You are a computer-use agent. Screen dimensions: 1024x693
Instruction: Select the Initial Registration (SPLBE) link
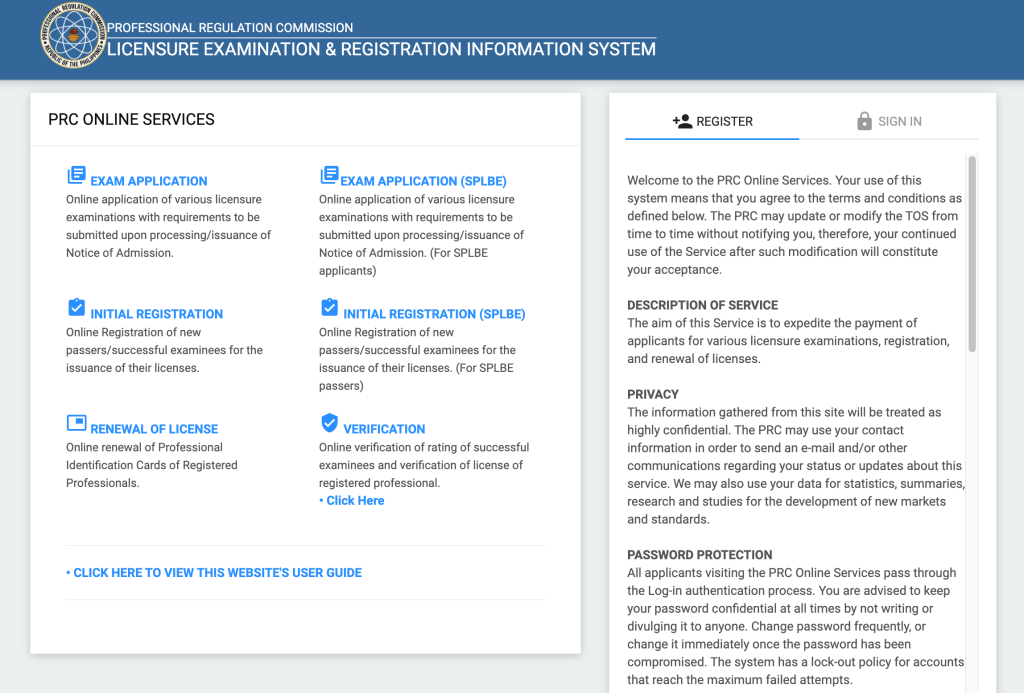[434, 314]
